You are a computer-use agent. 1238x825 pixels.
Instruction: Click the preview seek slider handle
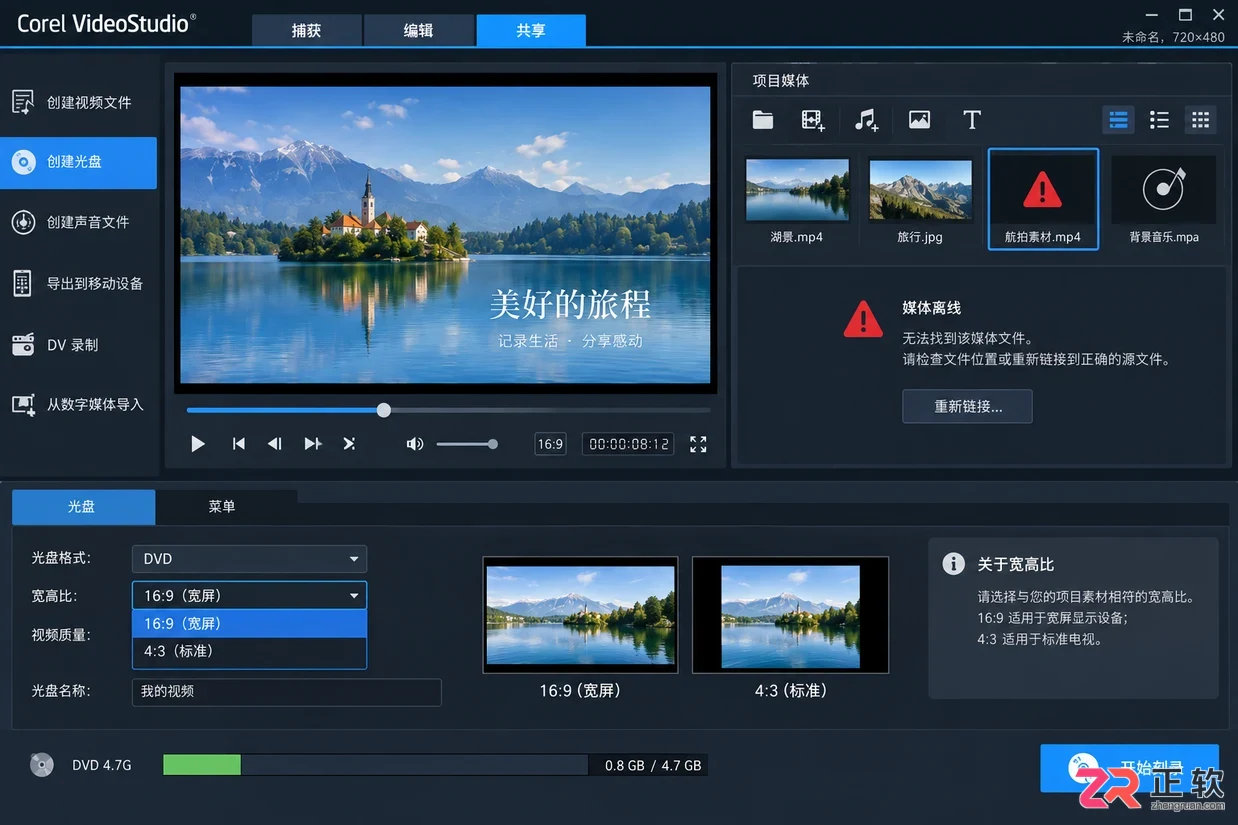coord(384,410)
